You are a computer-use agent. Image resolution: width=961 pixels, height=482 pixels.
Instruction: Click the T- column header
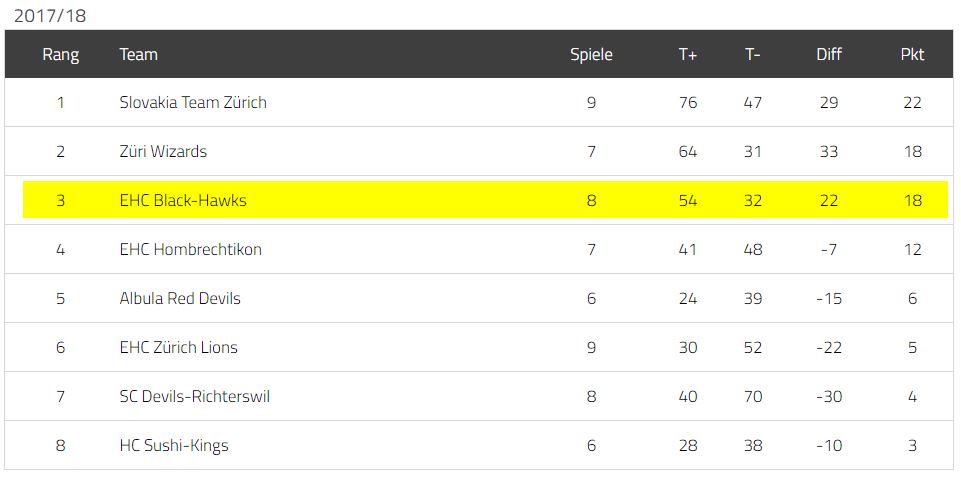pos(753,55)
